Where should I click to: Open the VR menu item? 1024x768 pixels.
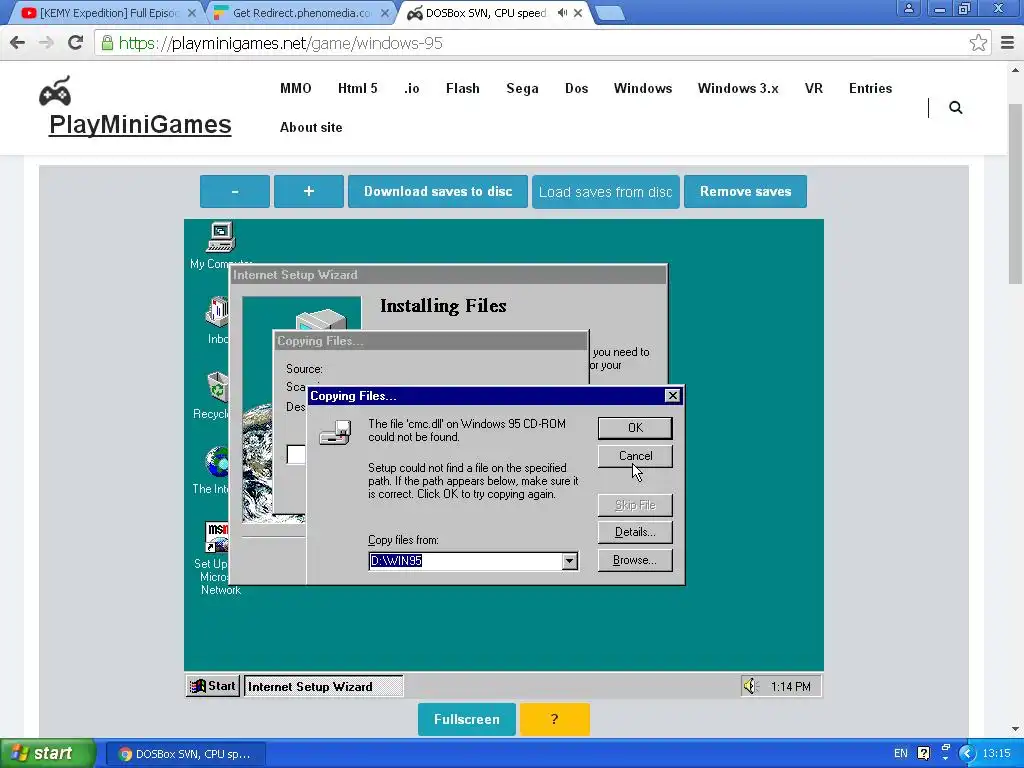point(813,88)
